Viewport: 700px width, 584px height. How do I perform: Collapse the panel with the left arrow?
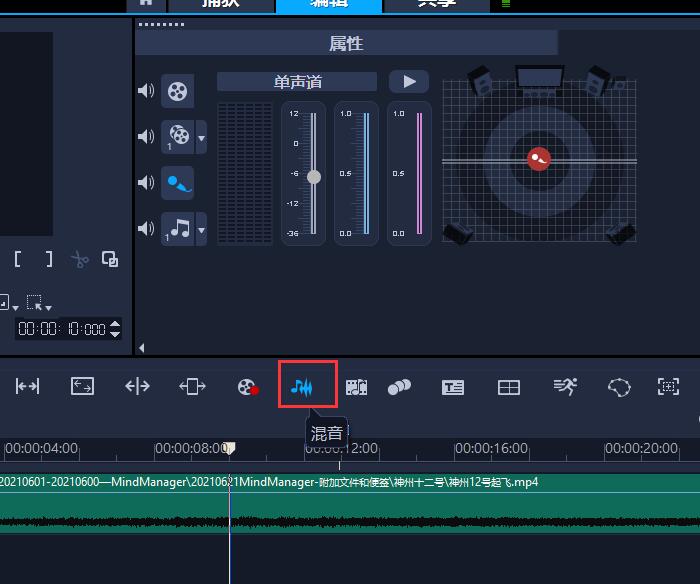141,348
